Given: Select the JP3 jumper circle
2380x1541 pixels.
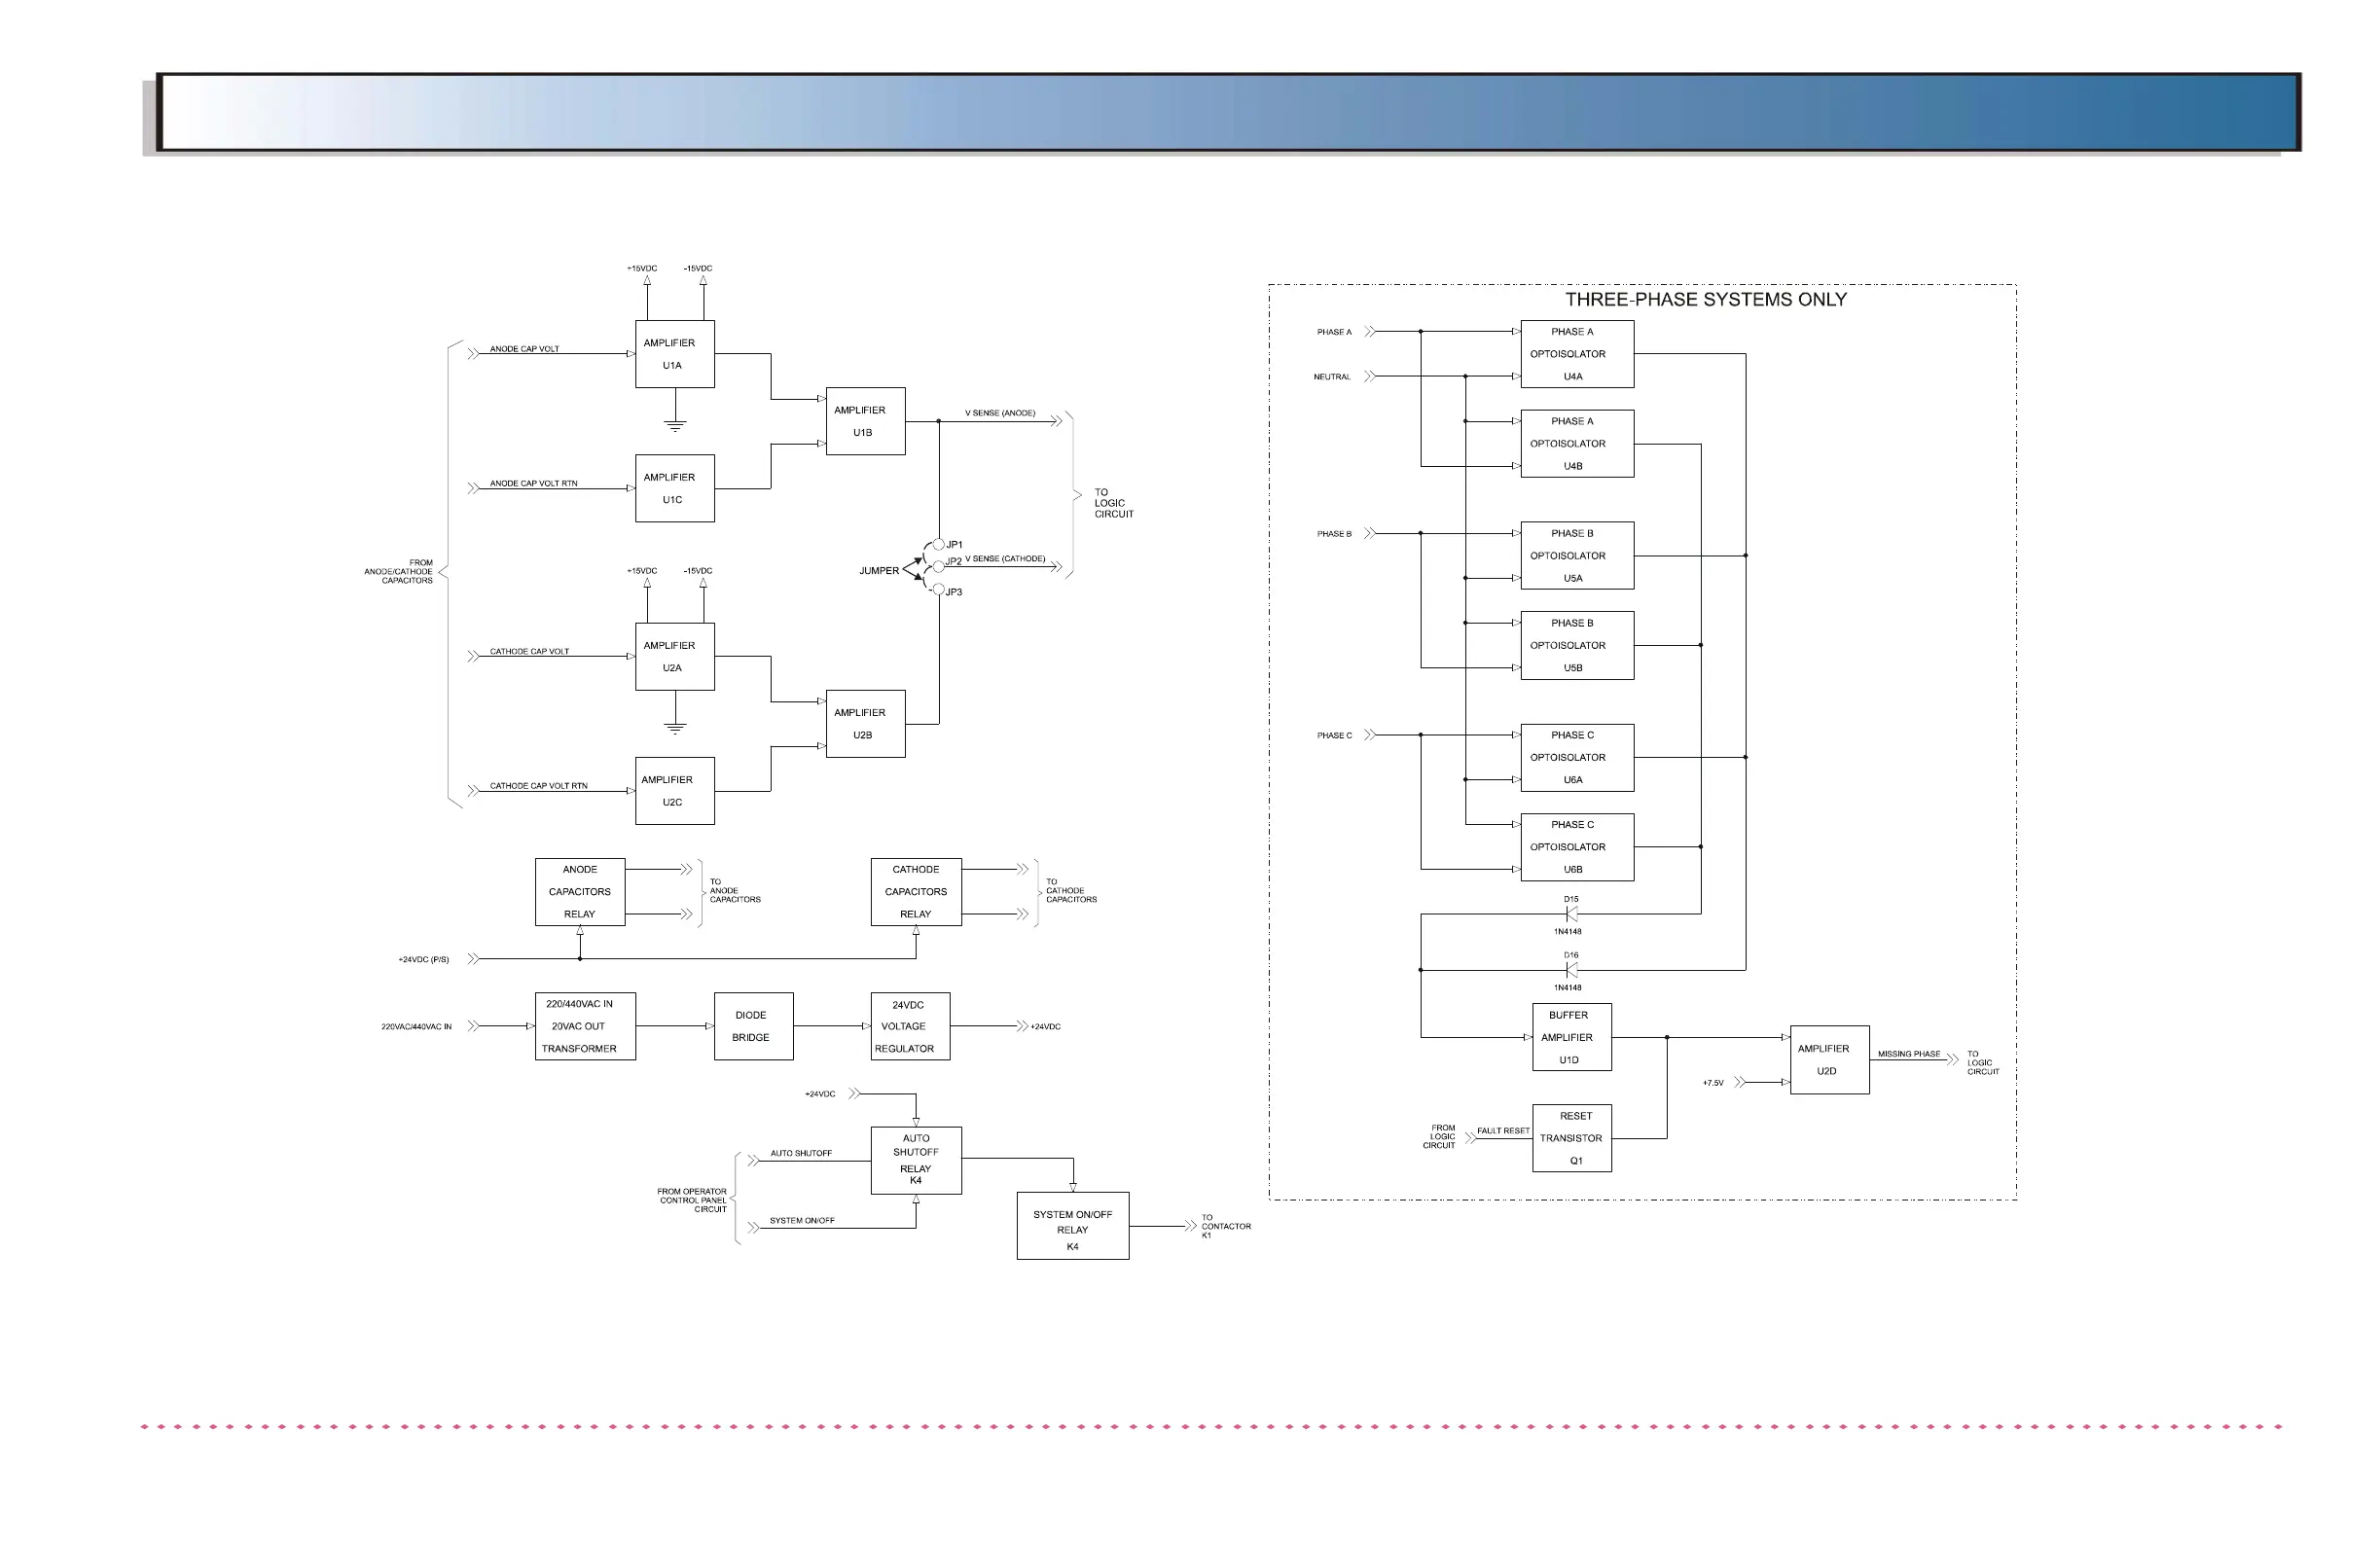Looking at the screenshot, I should [x=938, y=590].
